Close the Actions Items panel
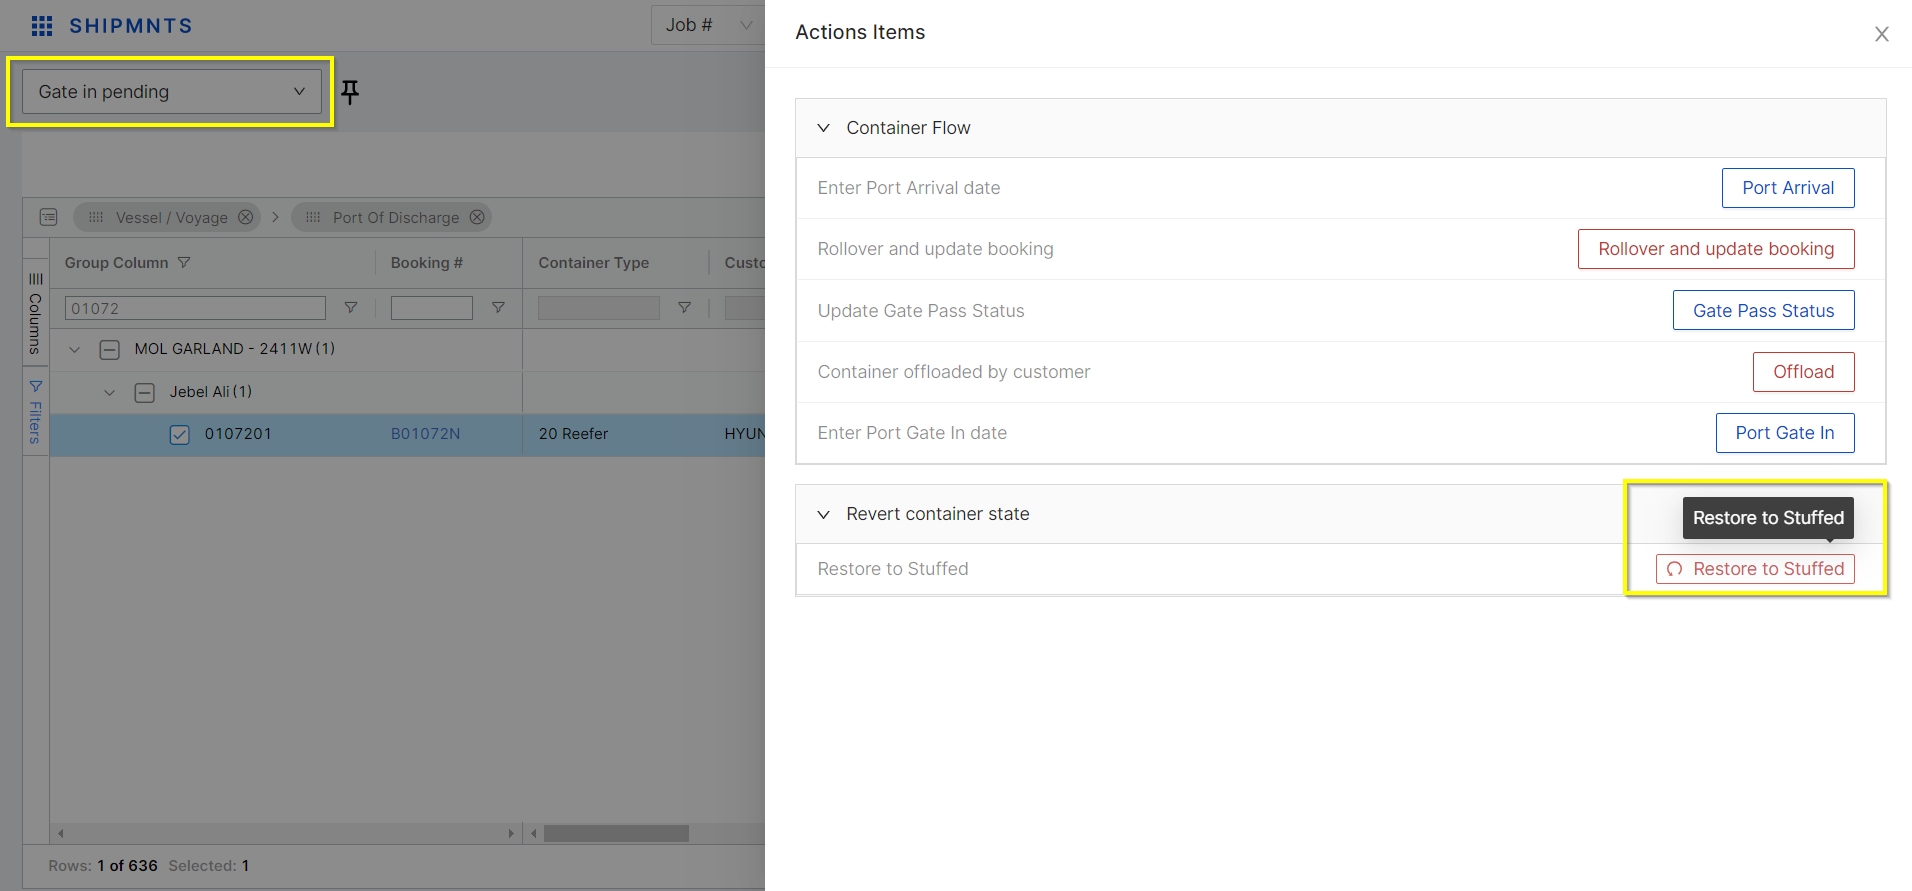 tap(1881, 34)
